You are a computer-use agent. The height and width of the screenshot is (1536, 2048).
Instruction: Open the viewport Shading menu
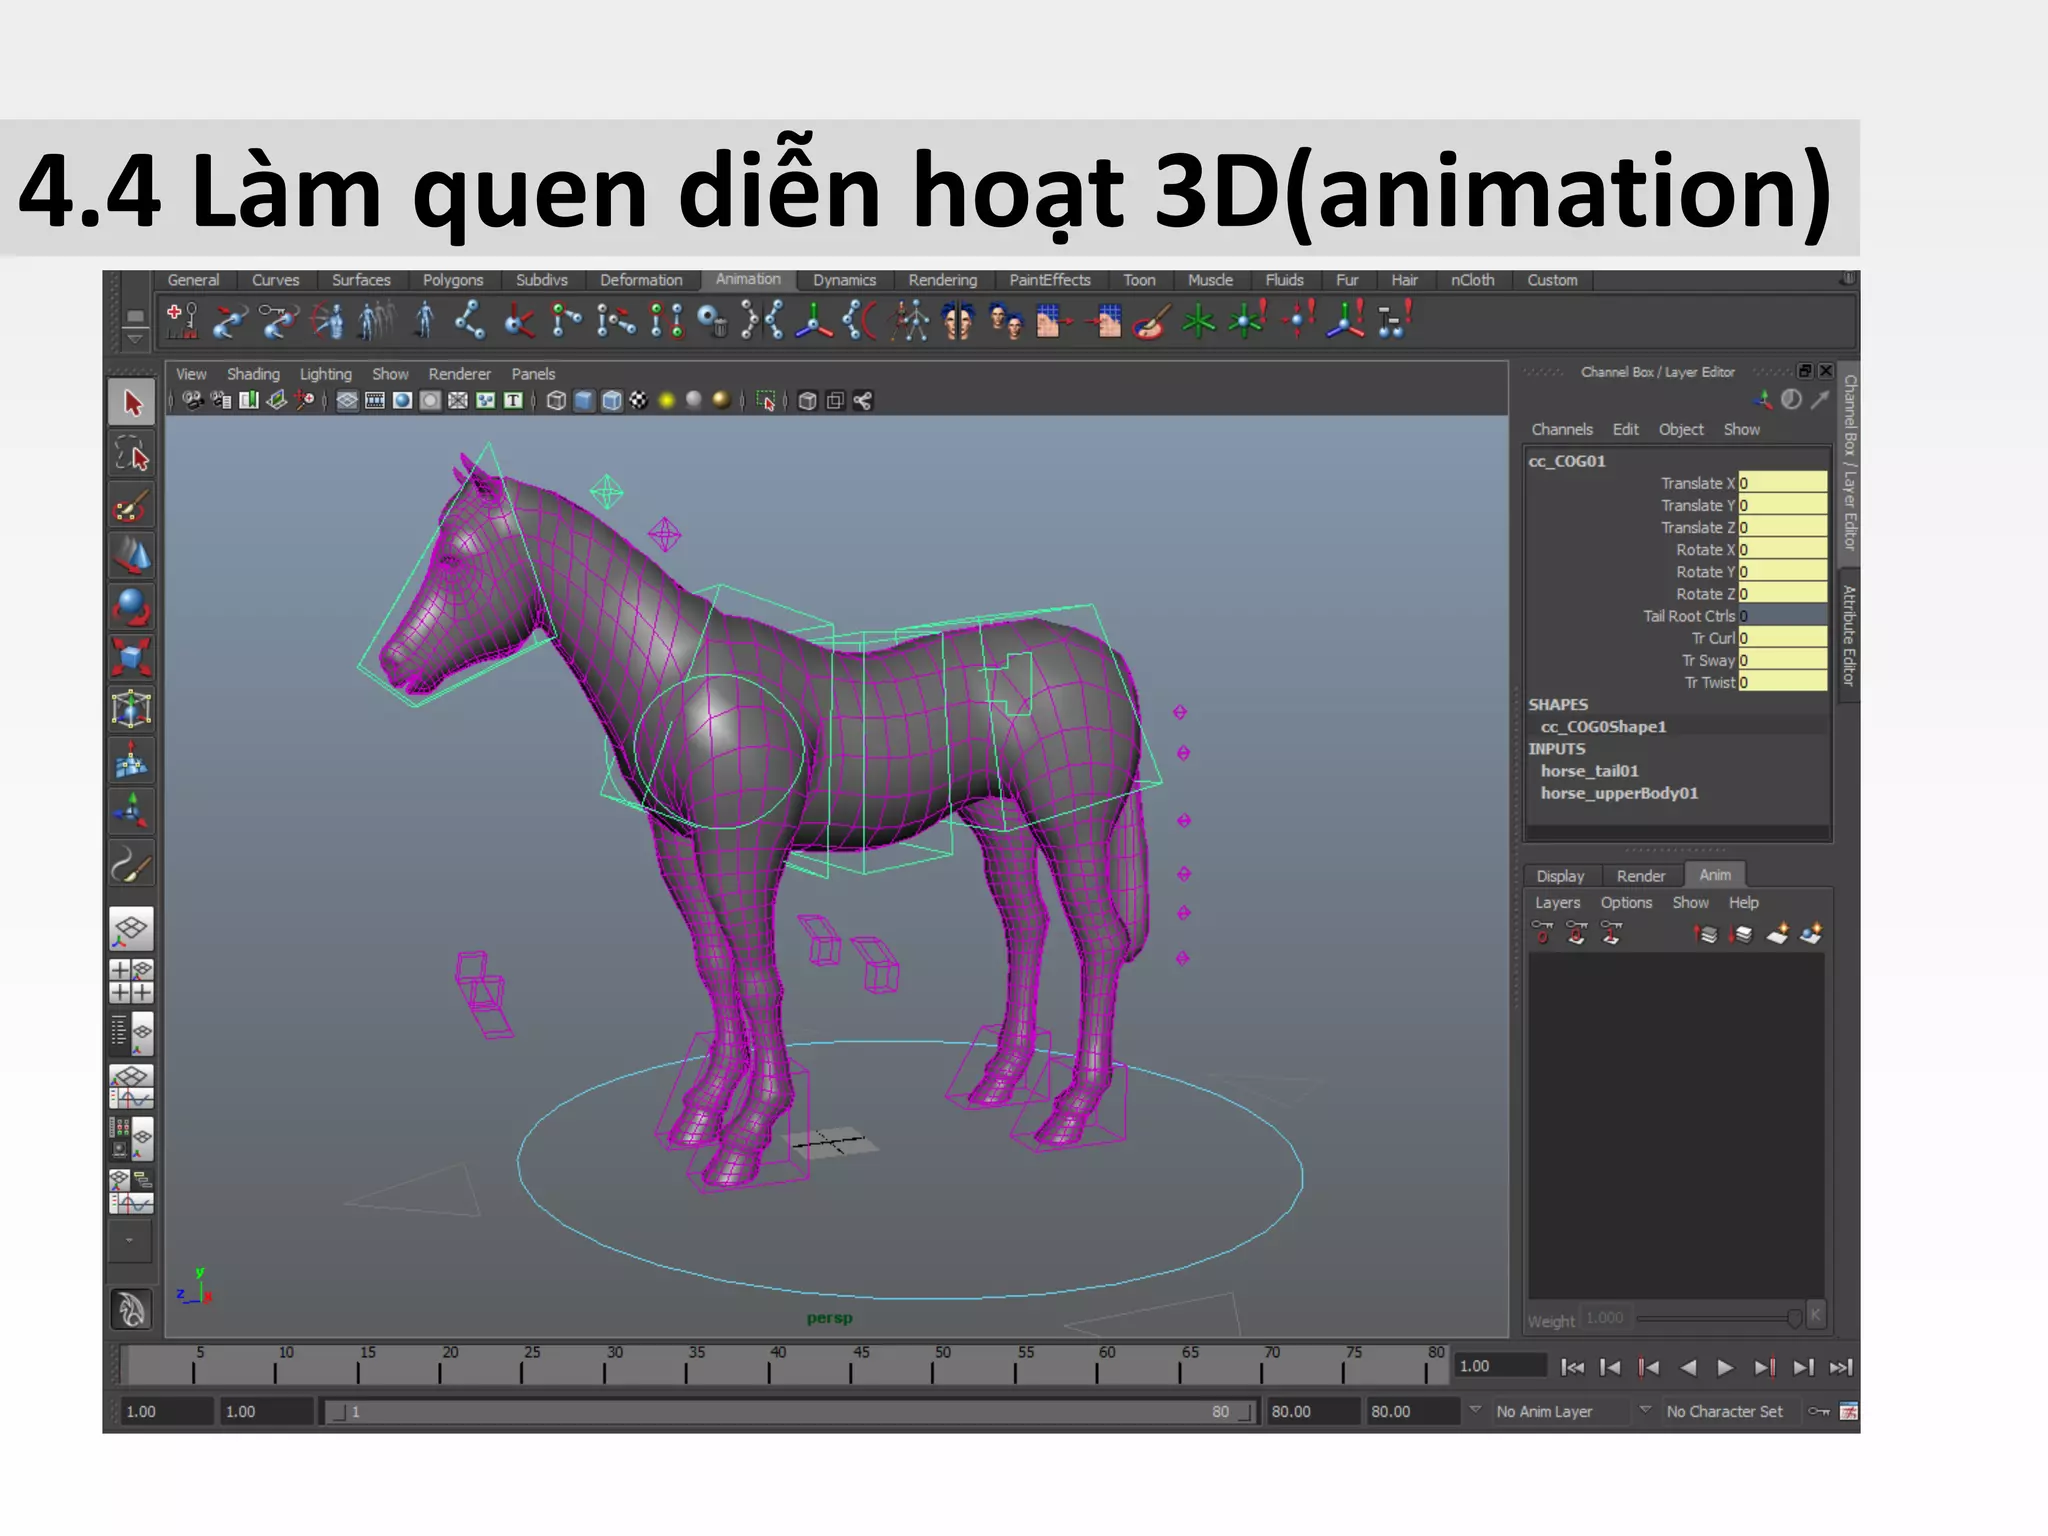pos(253,374)
